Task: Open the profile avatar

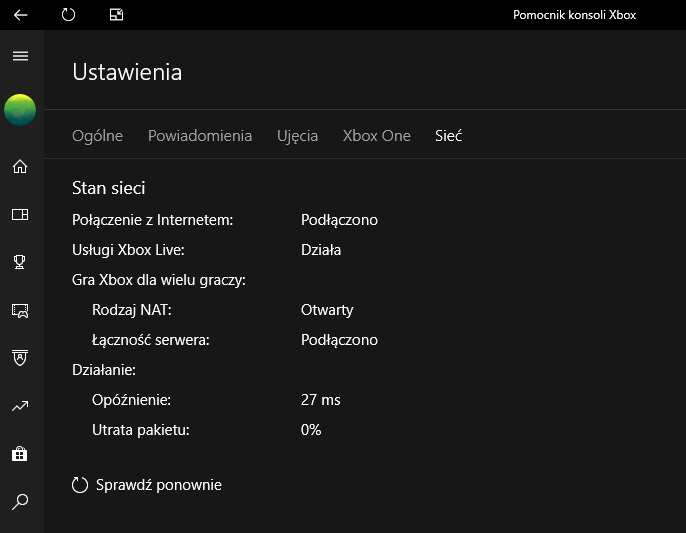Action: tap(20, 110)
